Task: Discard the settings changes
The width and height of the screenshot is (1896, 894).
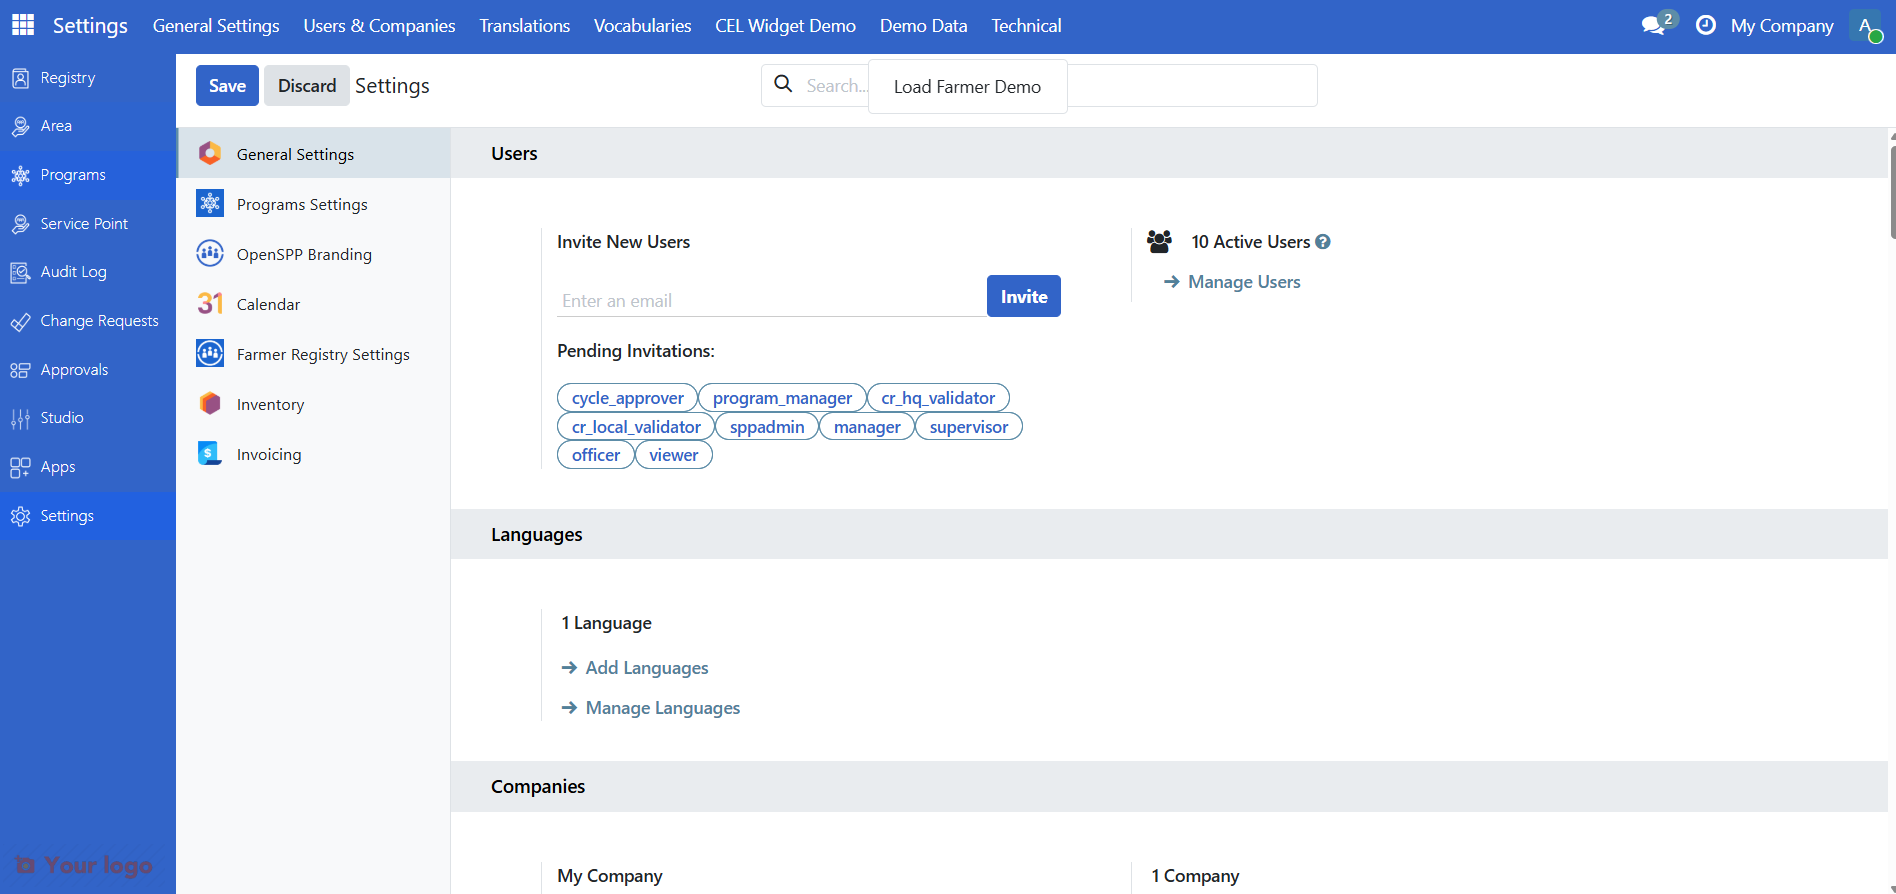Action: point(307,86)
